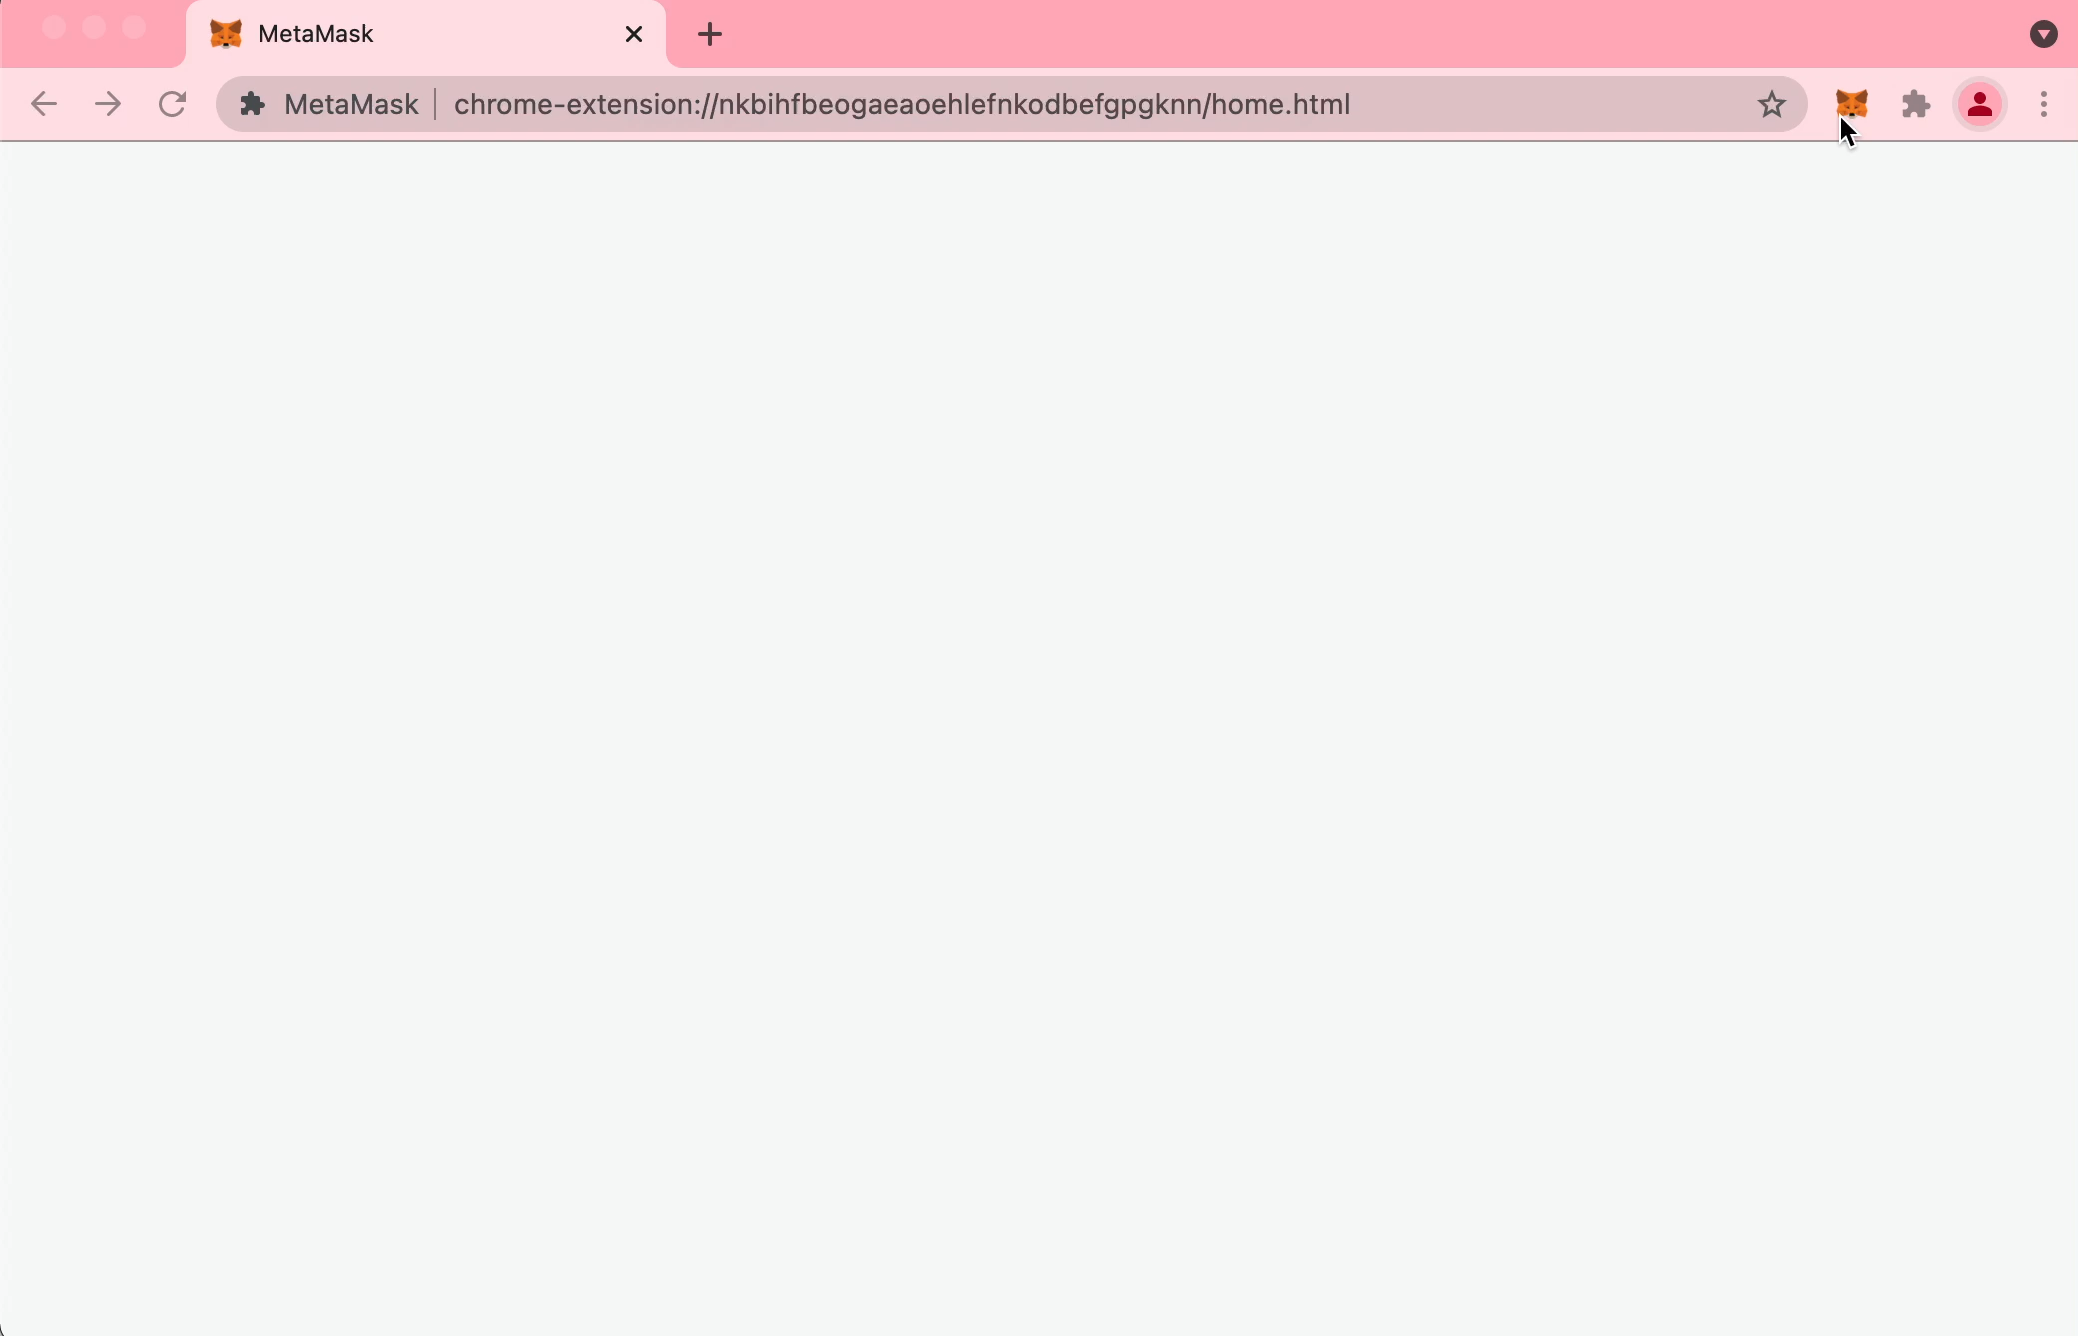The image size is (2078, 1336).
Task: Click the puzzle icon inside the address bar
Action: tap(253, 104)
